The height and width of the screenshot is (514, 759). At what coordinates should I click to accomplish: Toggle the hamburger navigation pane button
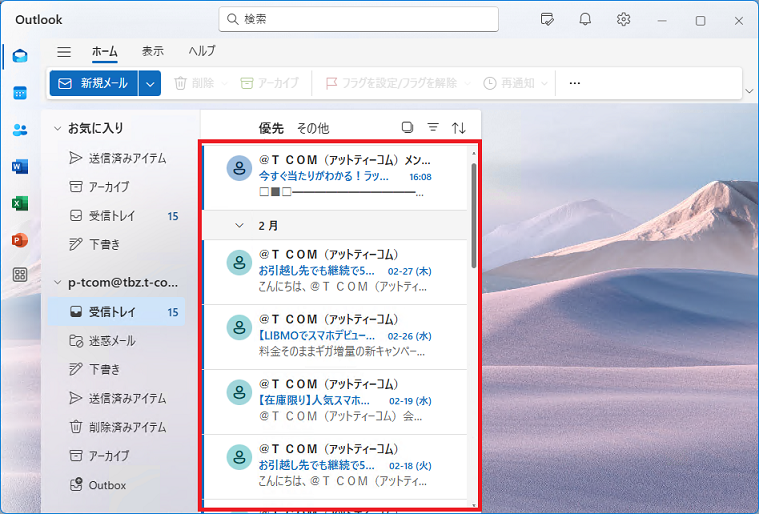coord(64,51)
